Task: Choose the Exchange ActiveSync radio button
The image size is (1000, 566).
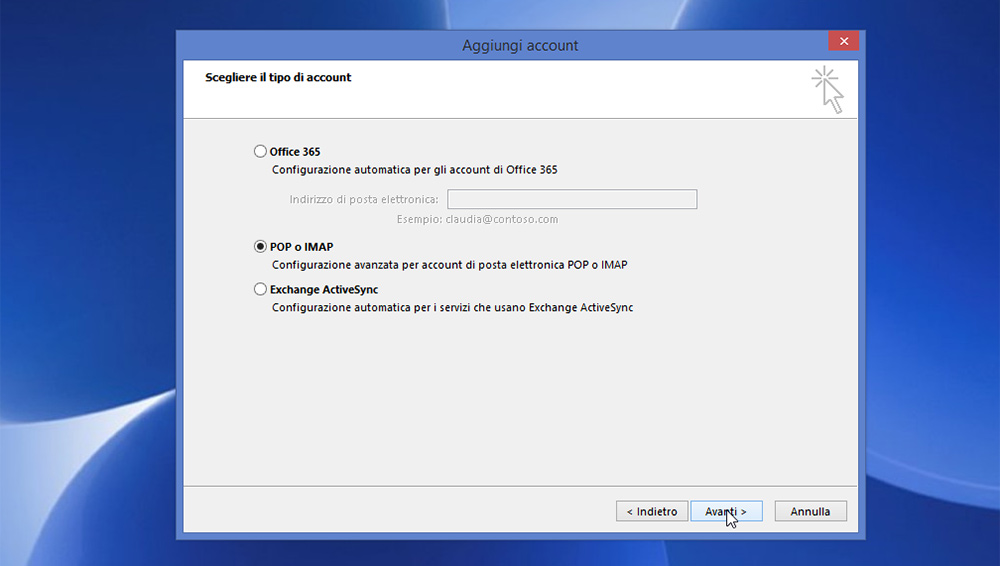Action: tap(260, 289)
